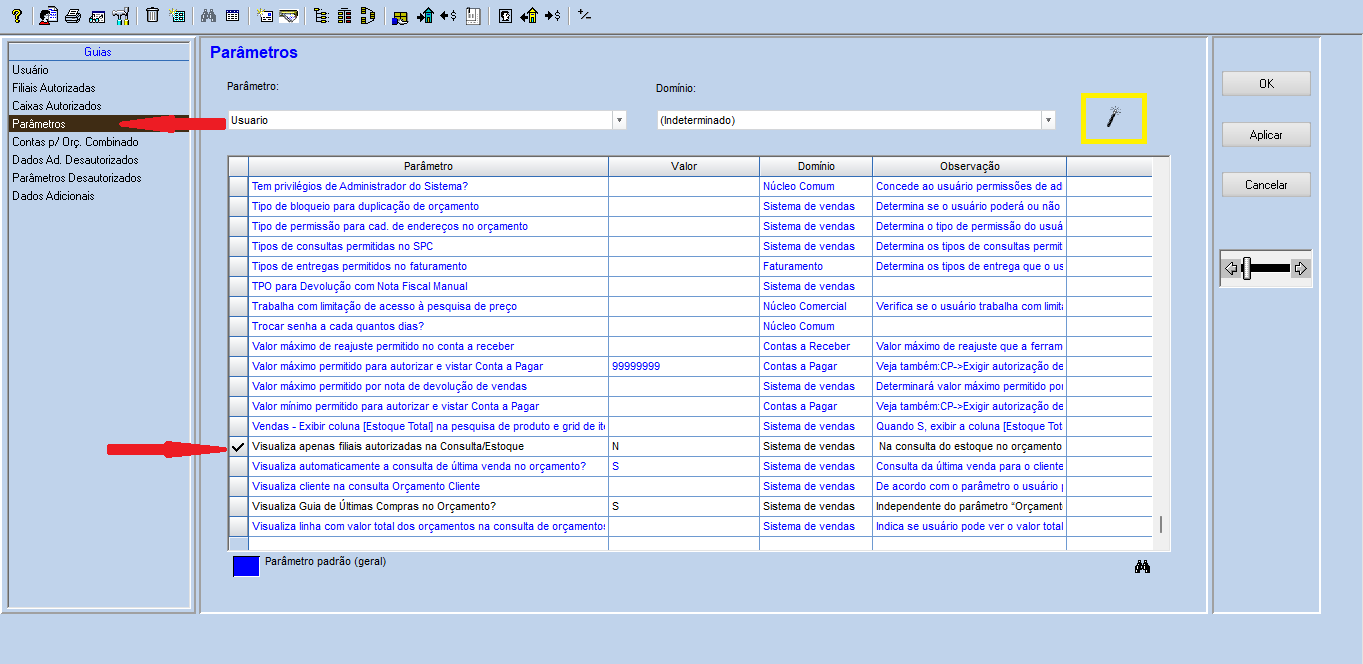
Task: Click the hammer tools icon in the toolbar
Action: click(121, 15)
